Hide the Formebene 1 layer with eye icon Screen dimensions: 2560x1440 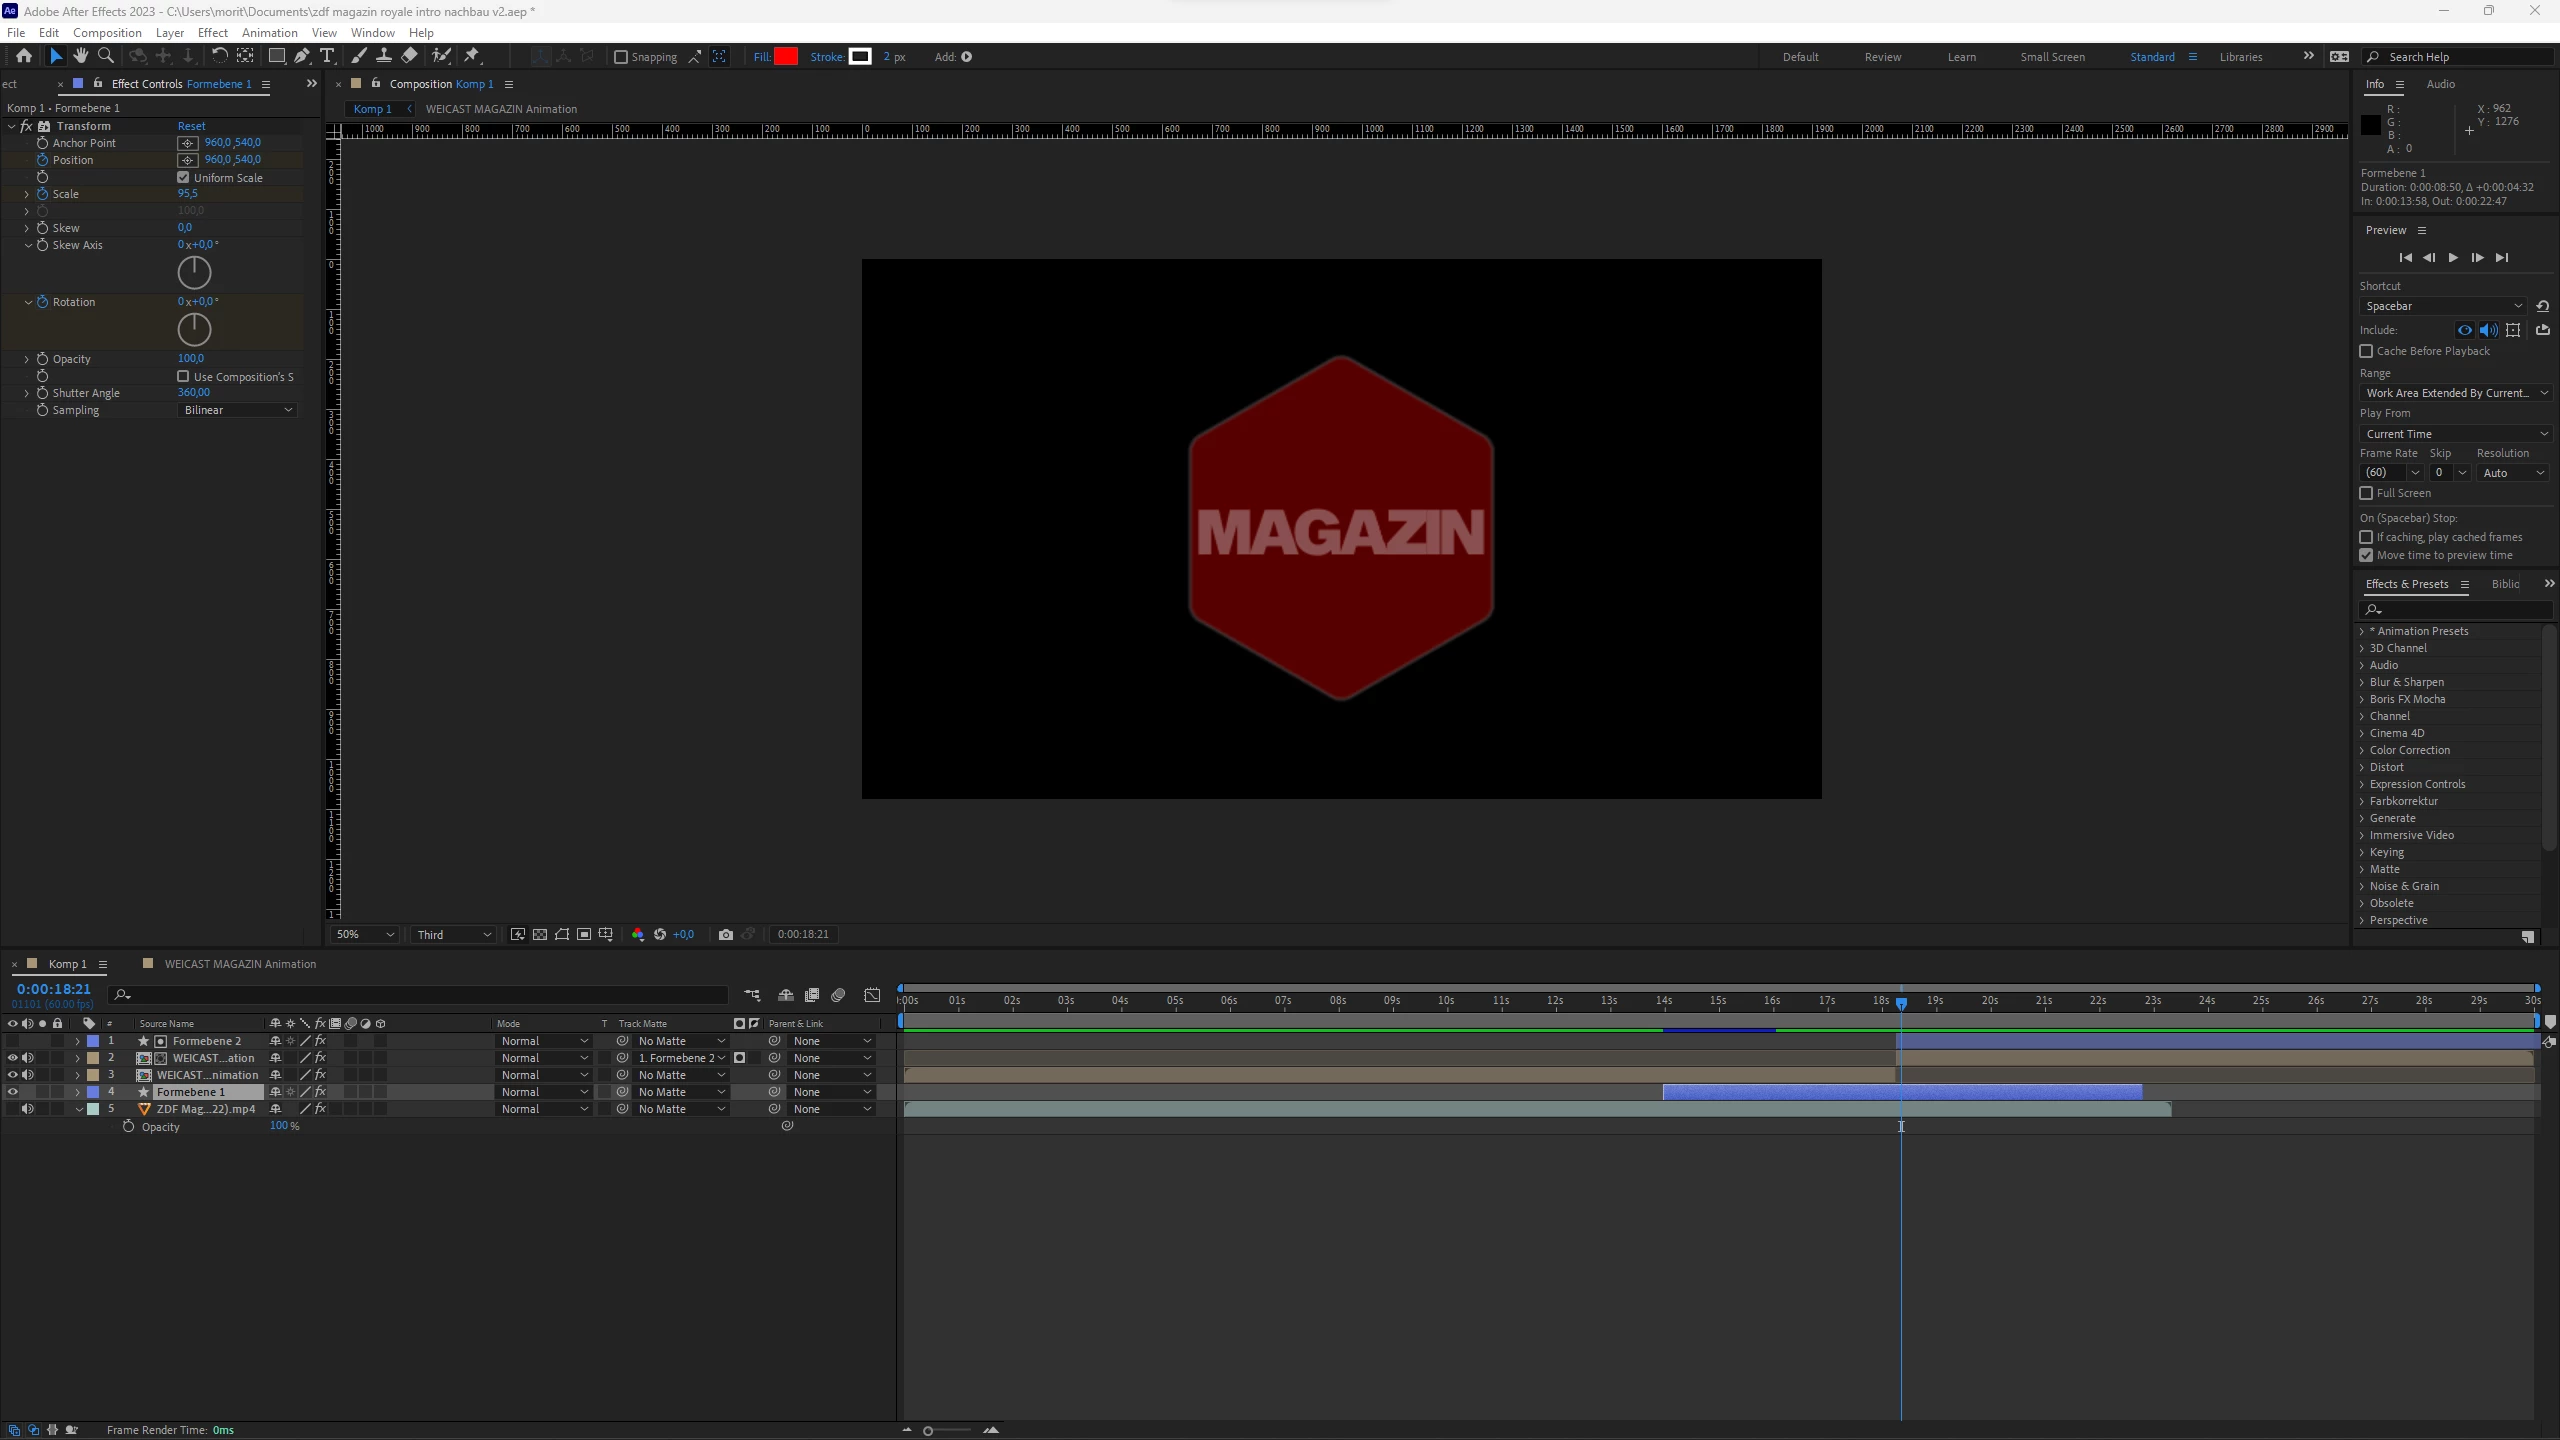[x=12, y=1092]
